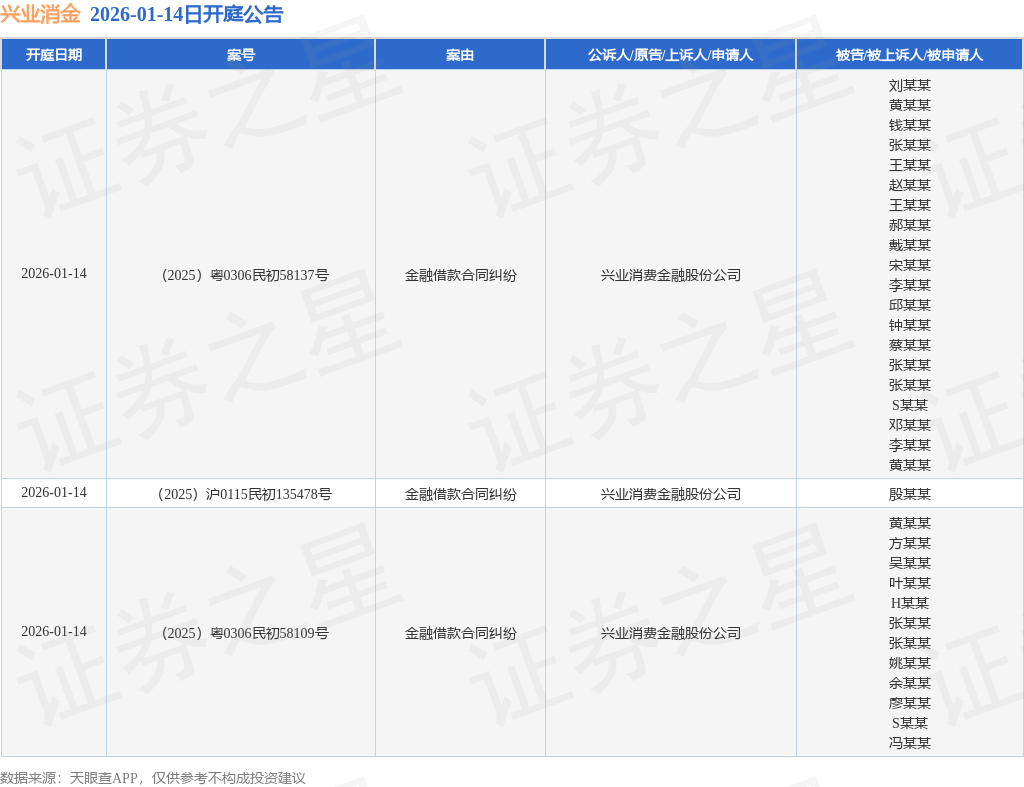The image size is (1024, 787).
Task: Click the 兴业消金 title text
Action: click(40, 14)
